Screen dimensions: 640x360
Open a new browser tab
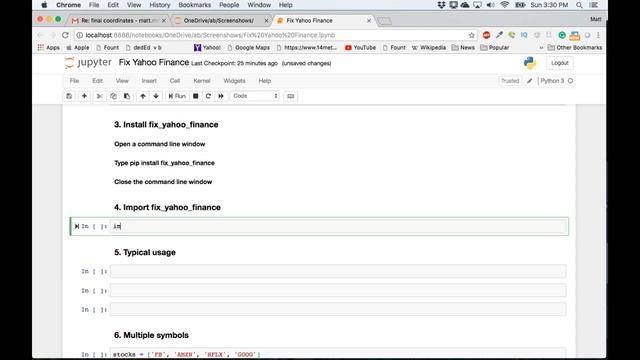pyautogui.click(x=384, y=21)
